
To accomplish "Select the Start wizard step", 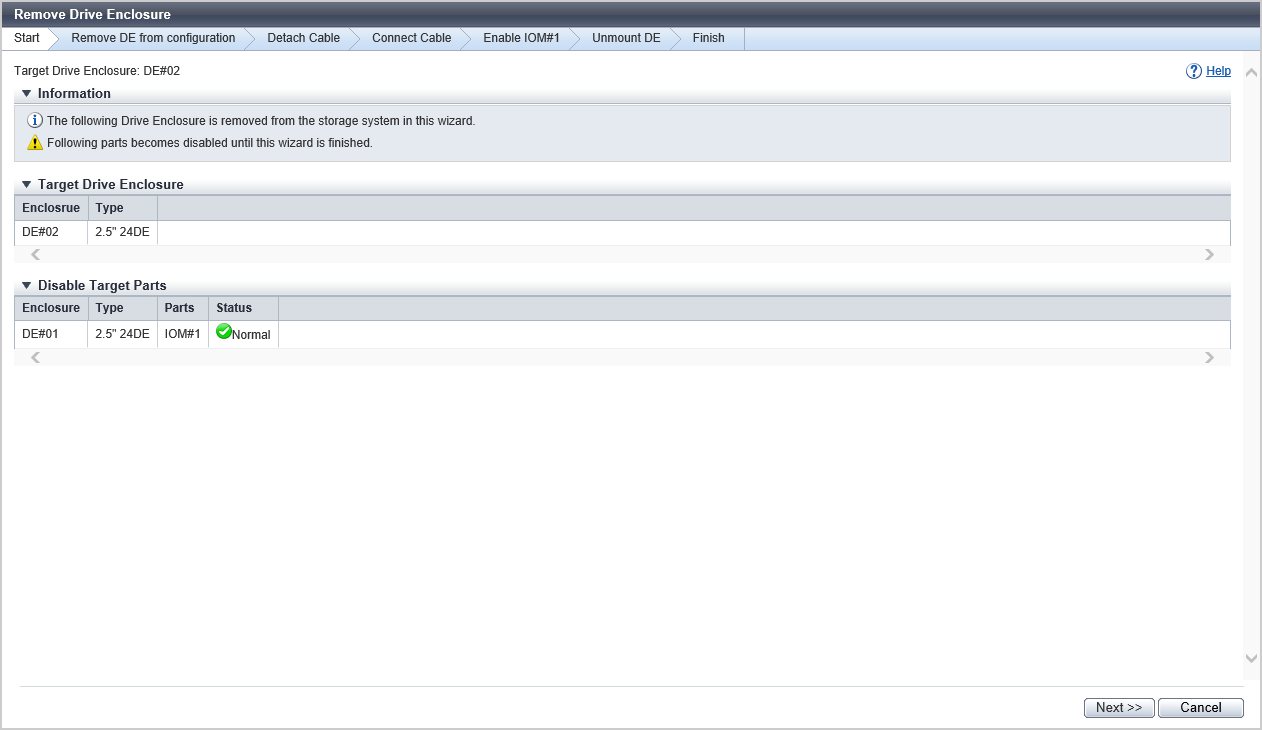I will tap(27, 38).
